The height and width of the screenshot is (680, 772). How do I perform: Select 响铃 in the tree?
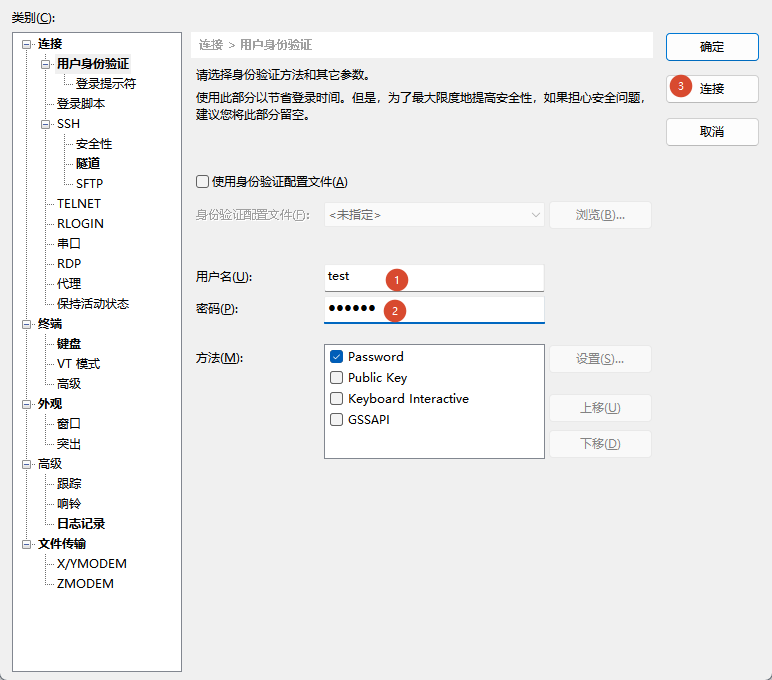69,504
